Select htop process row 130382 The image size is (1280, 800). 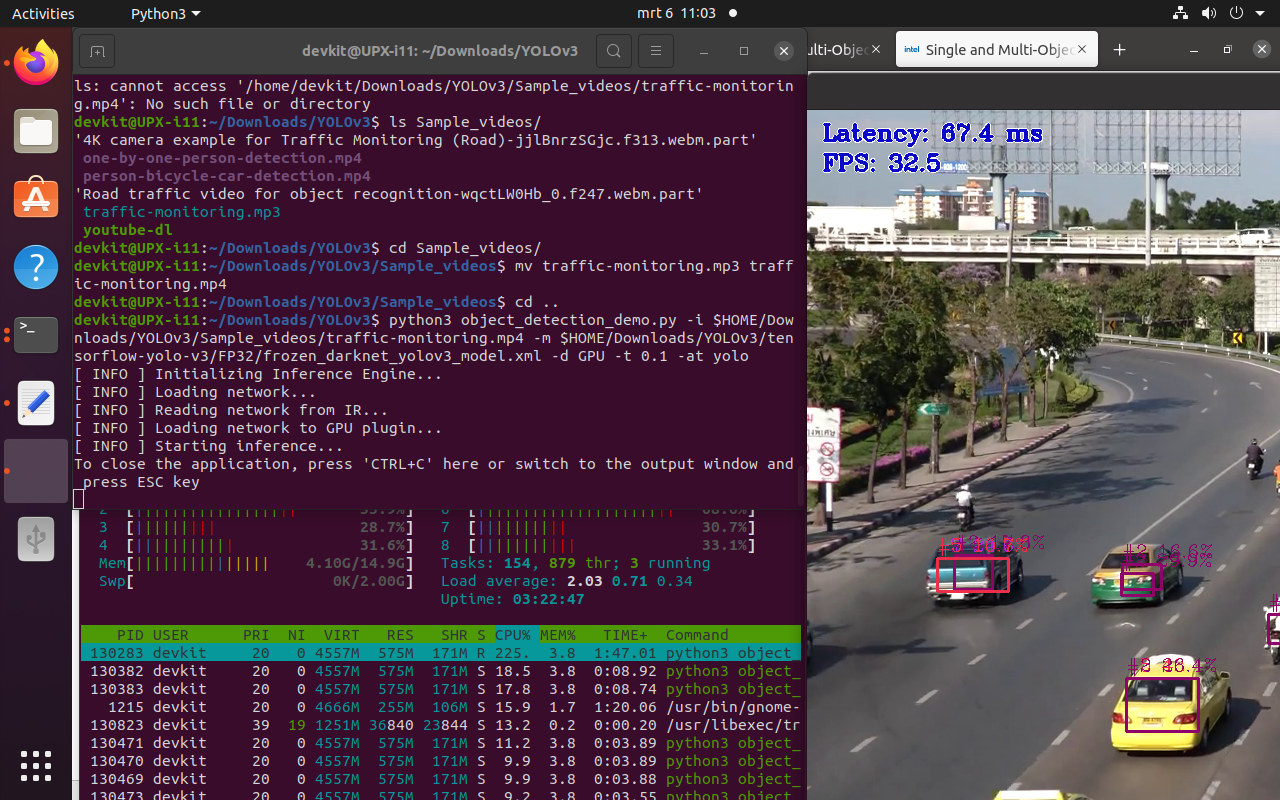[x=441, y=671]
